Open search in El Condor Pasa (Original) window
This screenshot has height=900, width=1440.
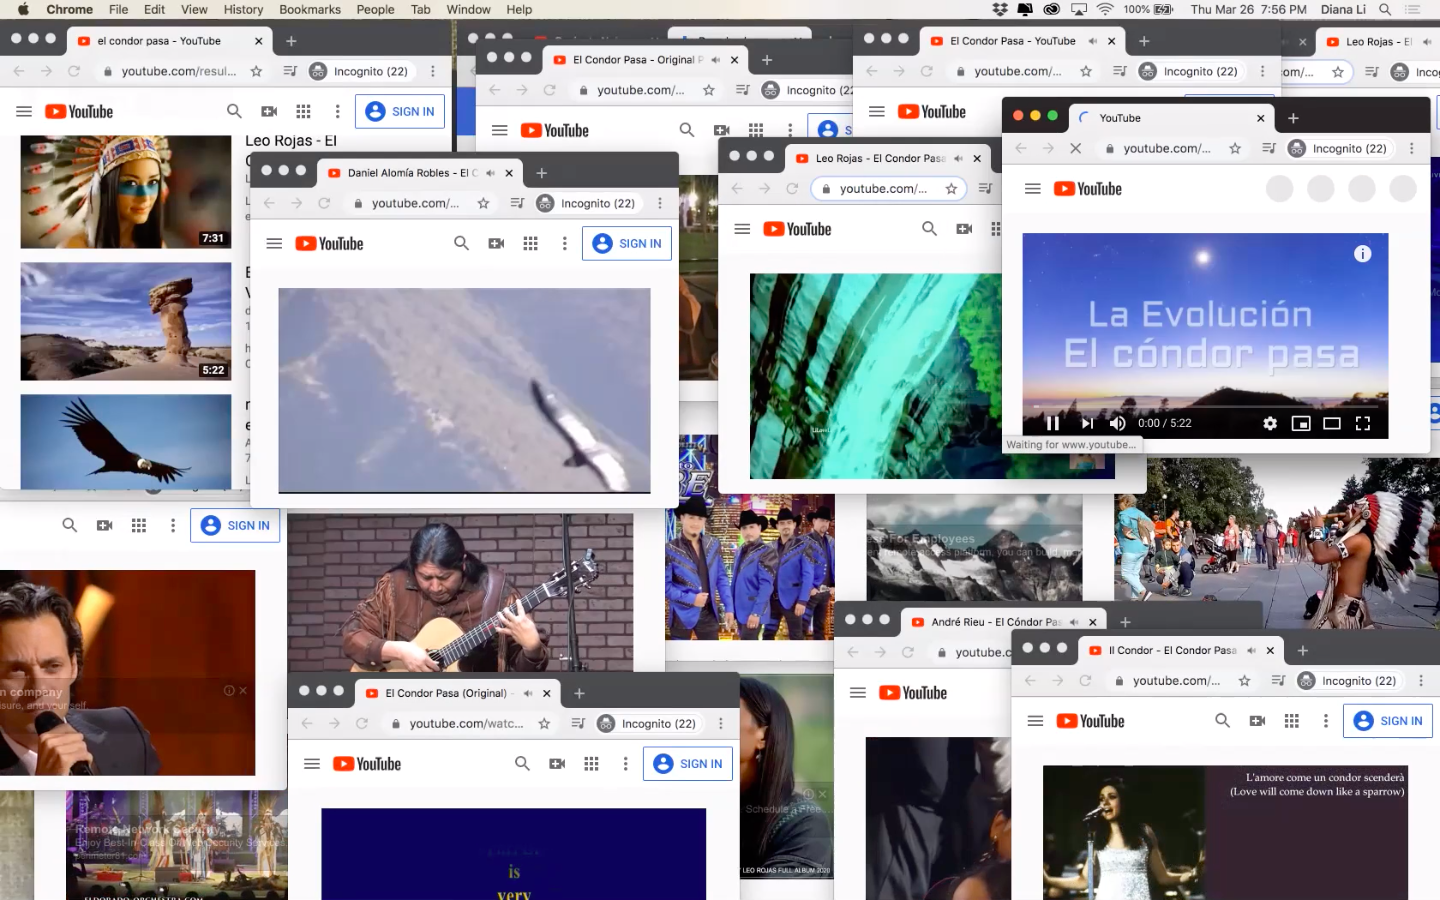point(522,764)
